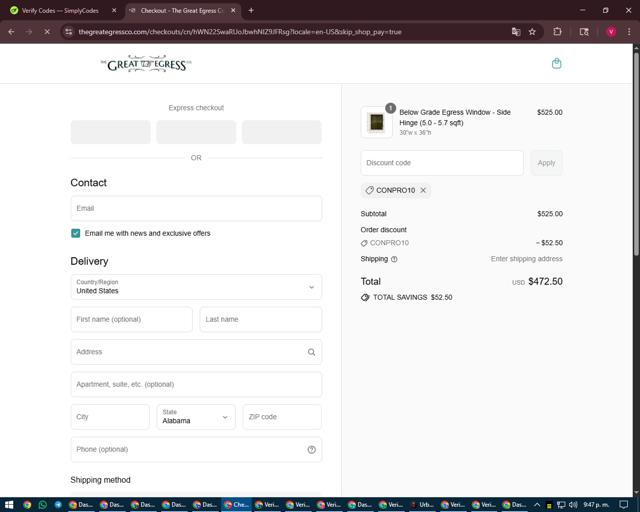Click the Phone (optional) field

point(196,450)
